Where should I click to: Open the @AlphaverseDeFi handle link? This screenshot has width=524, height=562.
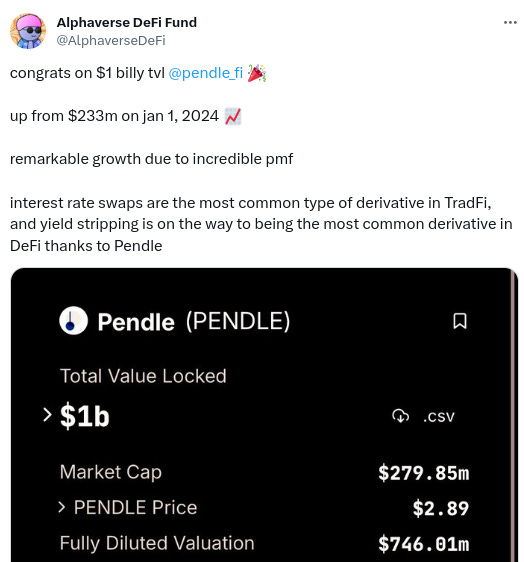point(111,41)
